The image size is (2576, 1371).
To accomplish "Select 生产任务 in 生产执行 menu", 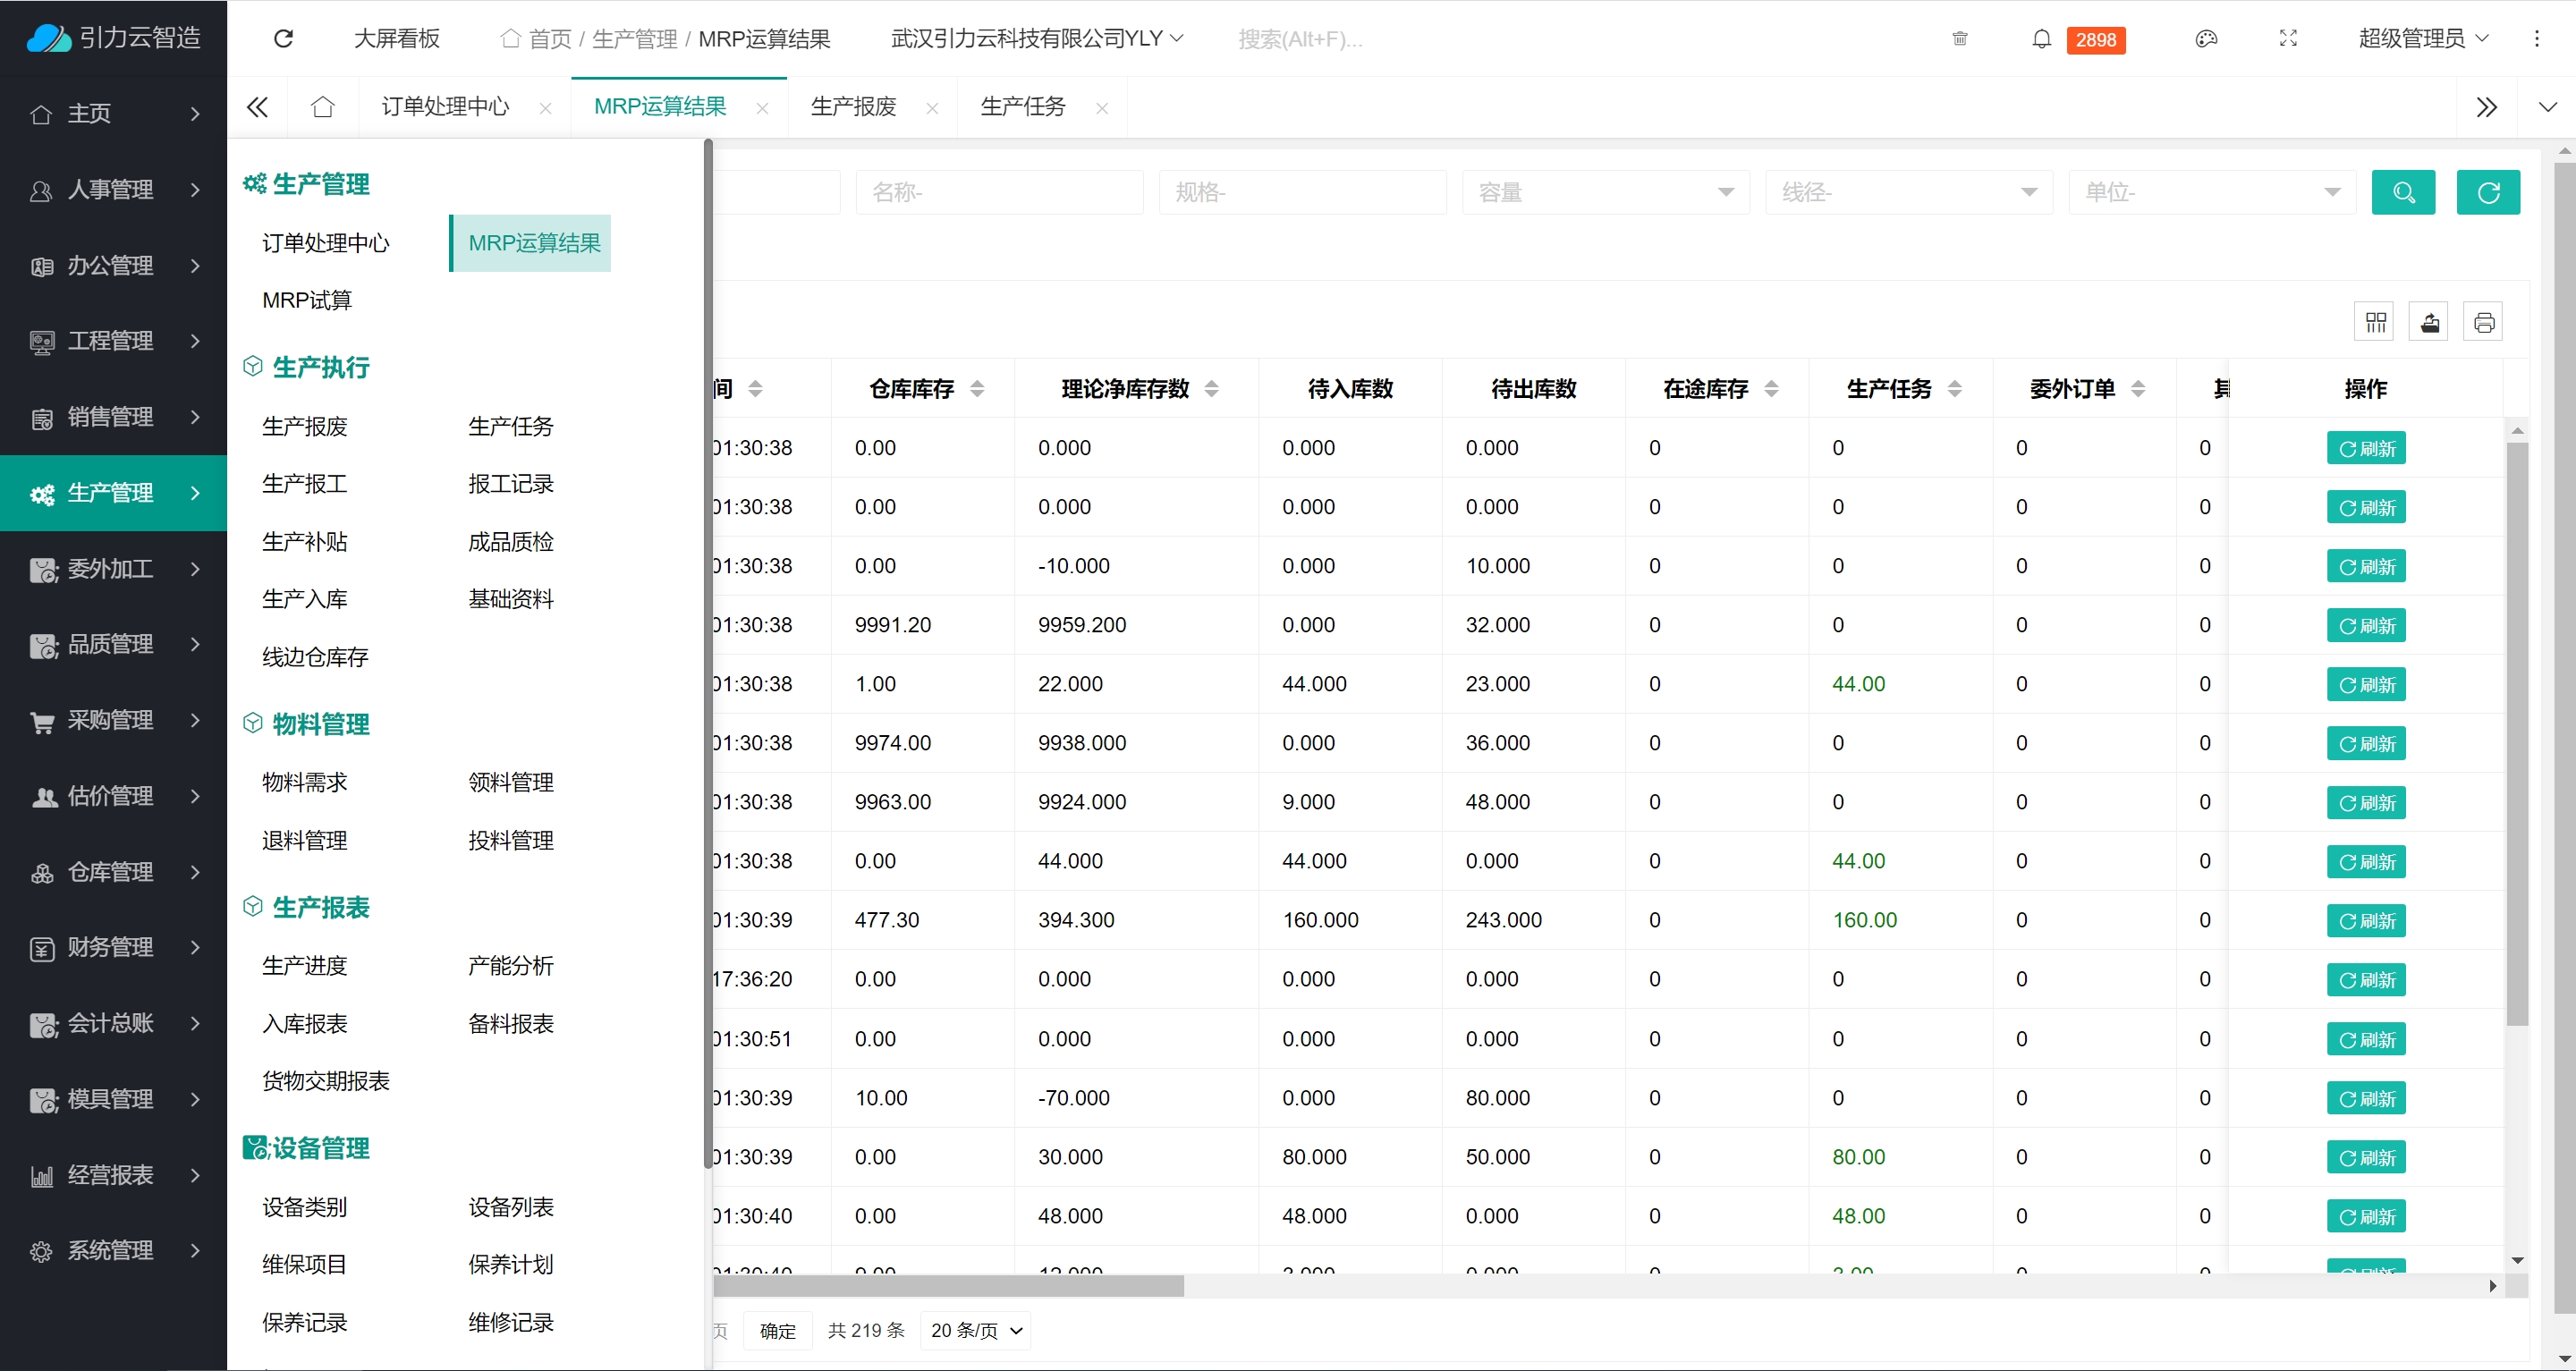I will coord(510,427).
